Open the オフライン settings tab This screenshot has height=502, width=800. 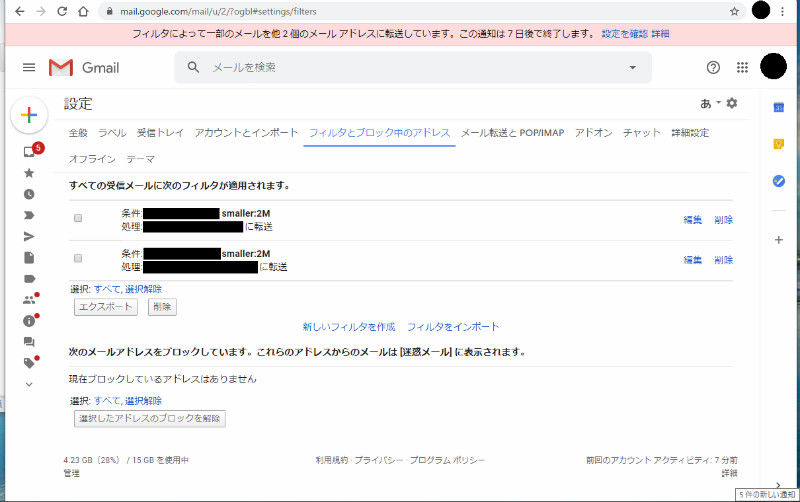coord(92,159)
